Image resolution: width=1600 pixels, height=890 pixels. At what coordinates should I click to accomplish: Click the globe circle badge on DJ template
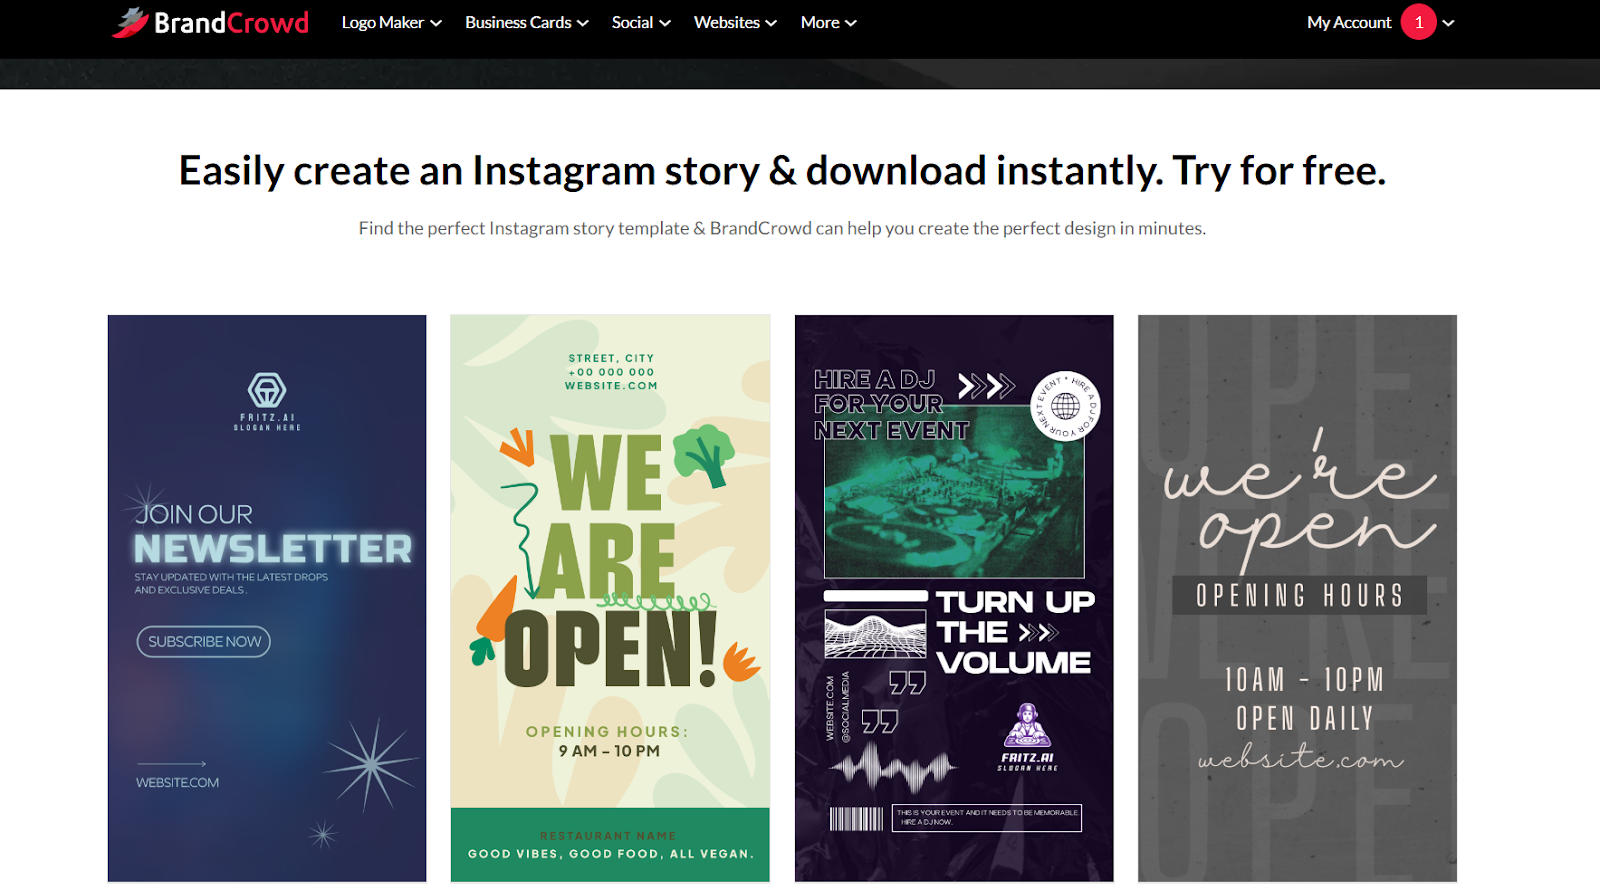1065,406
